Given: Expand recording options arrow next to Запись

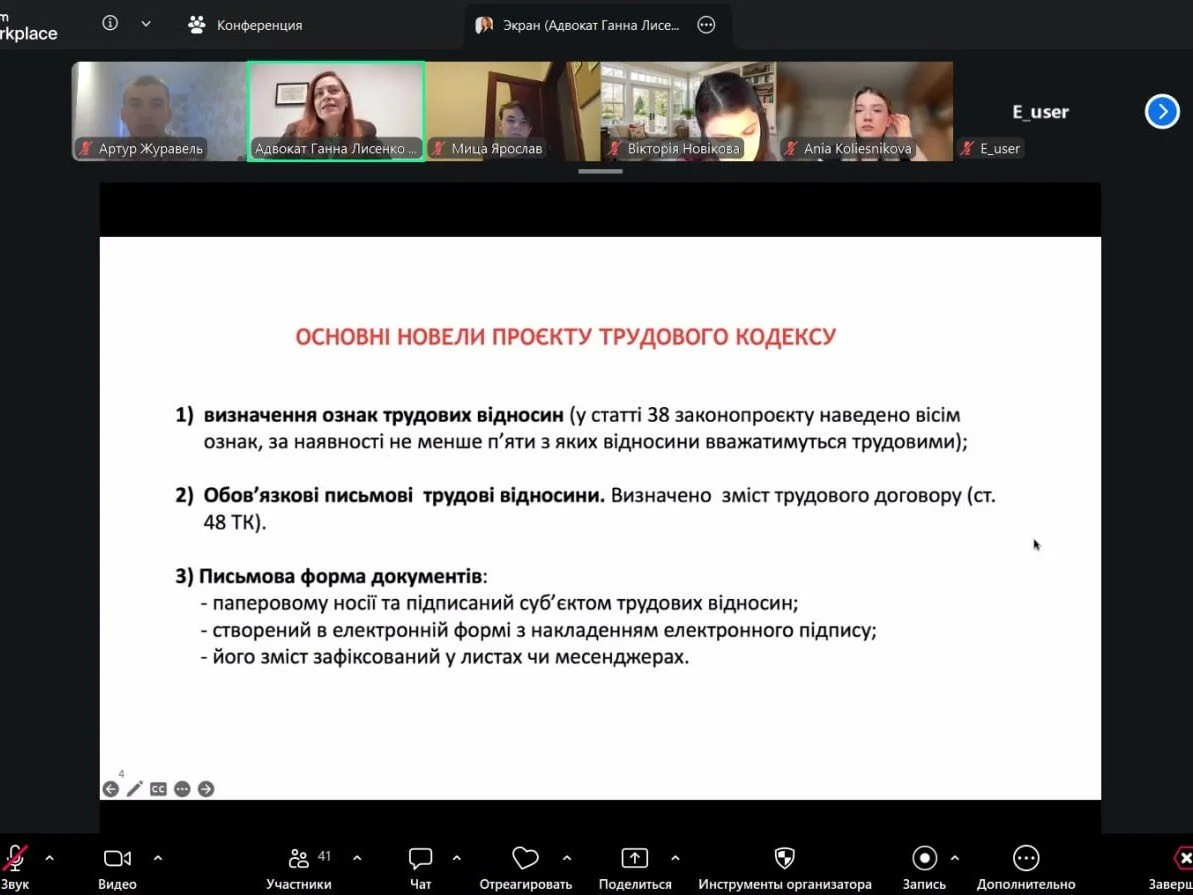Looking at the screenshot, I should click(x=956, y=858).
